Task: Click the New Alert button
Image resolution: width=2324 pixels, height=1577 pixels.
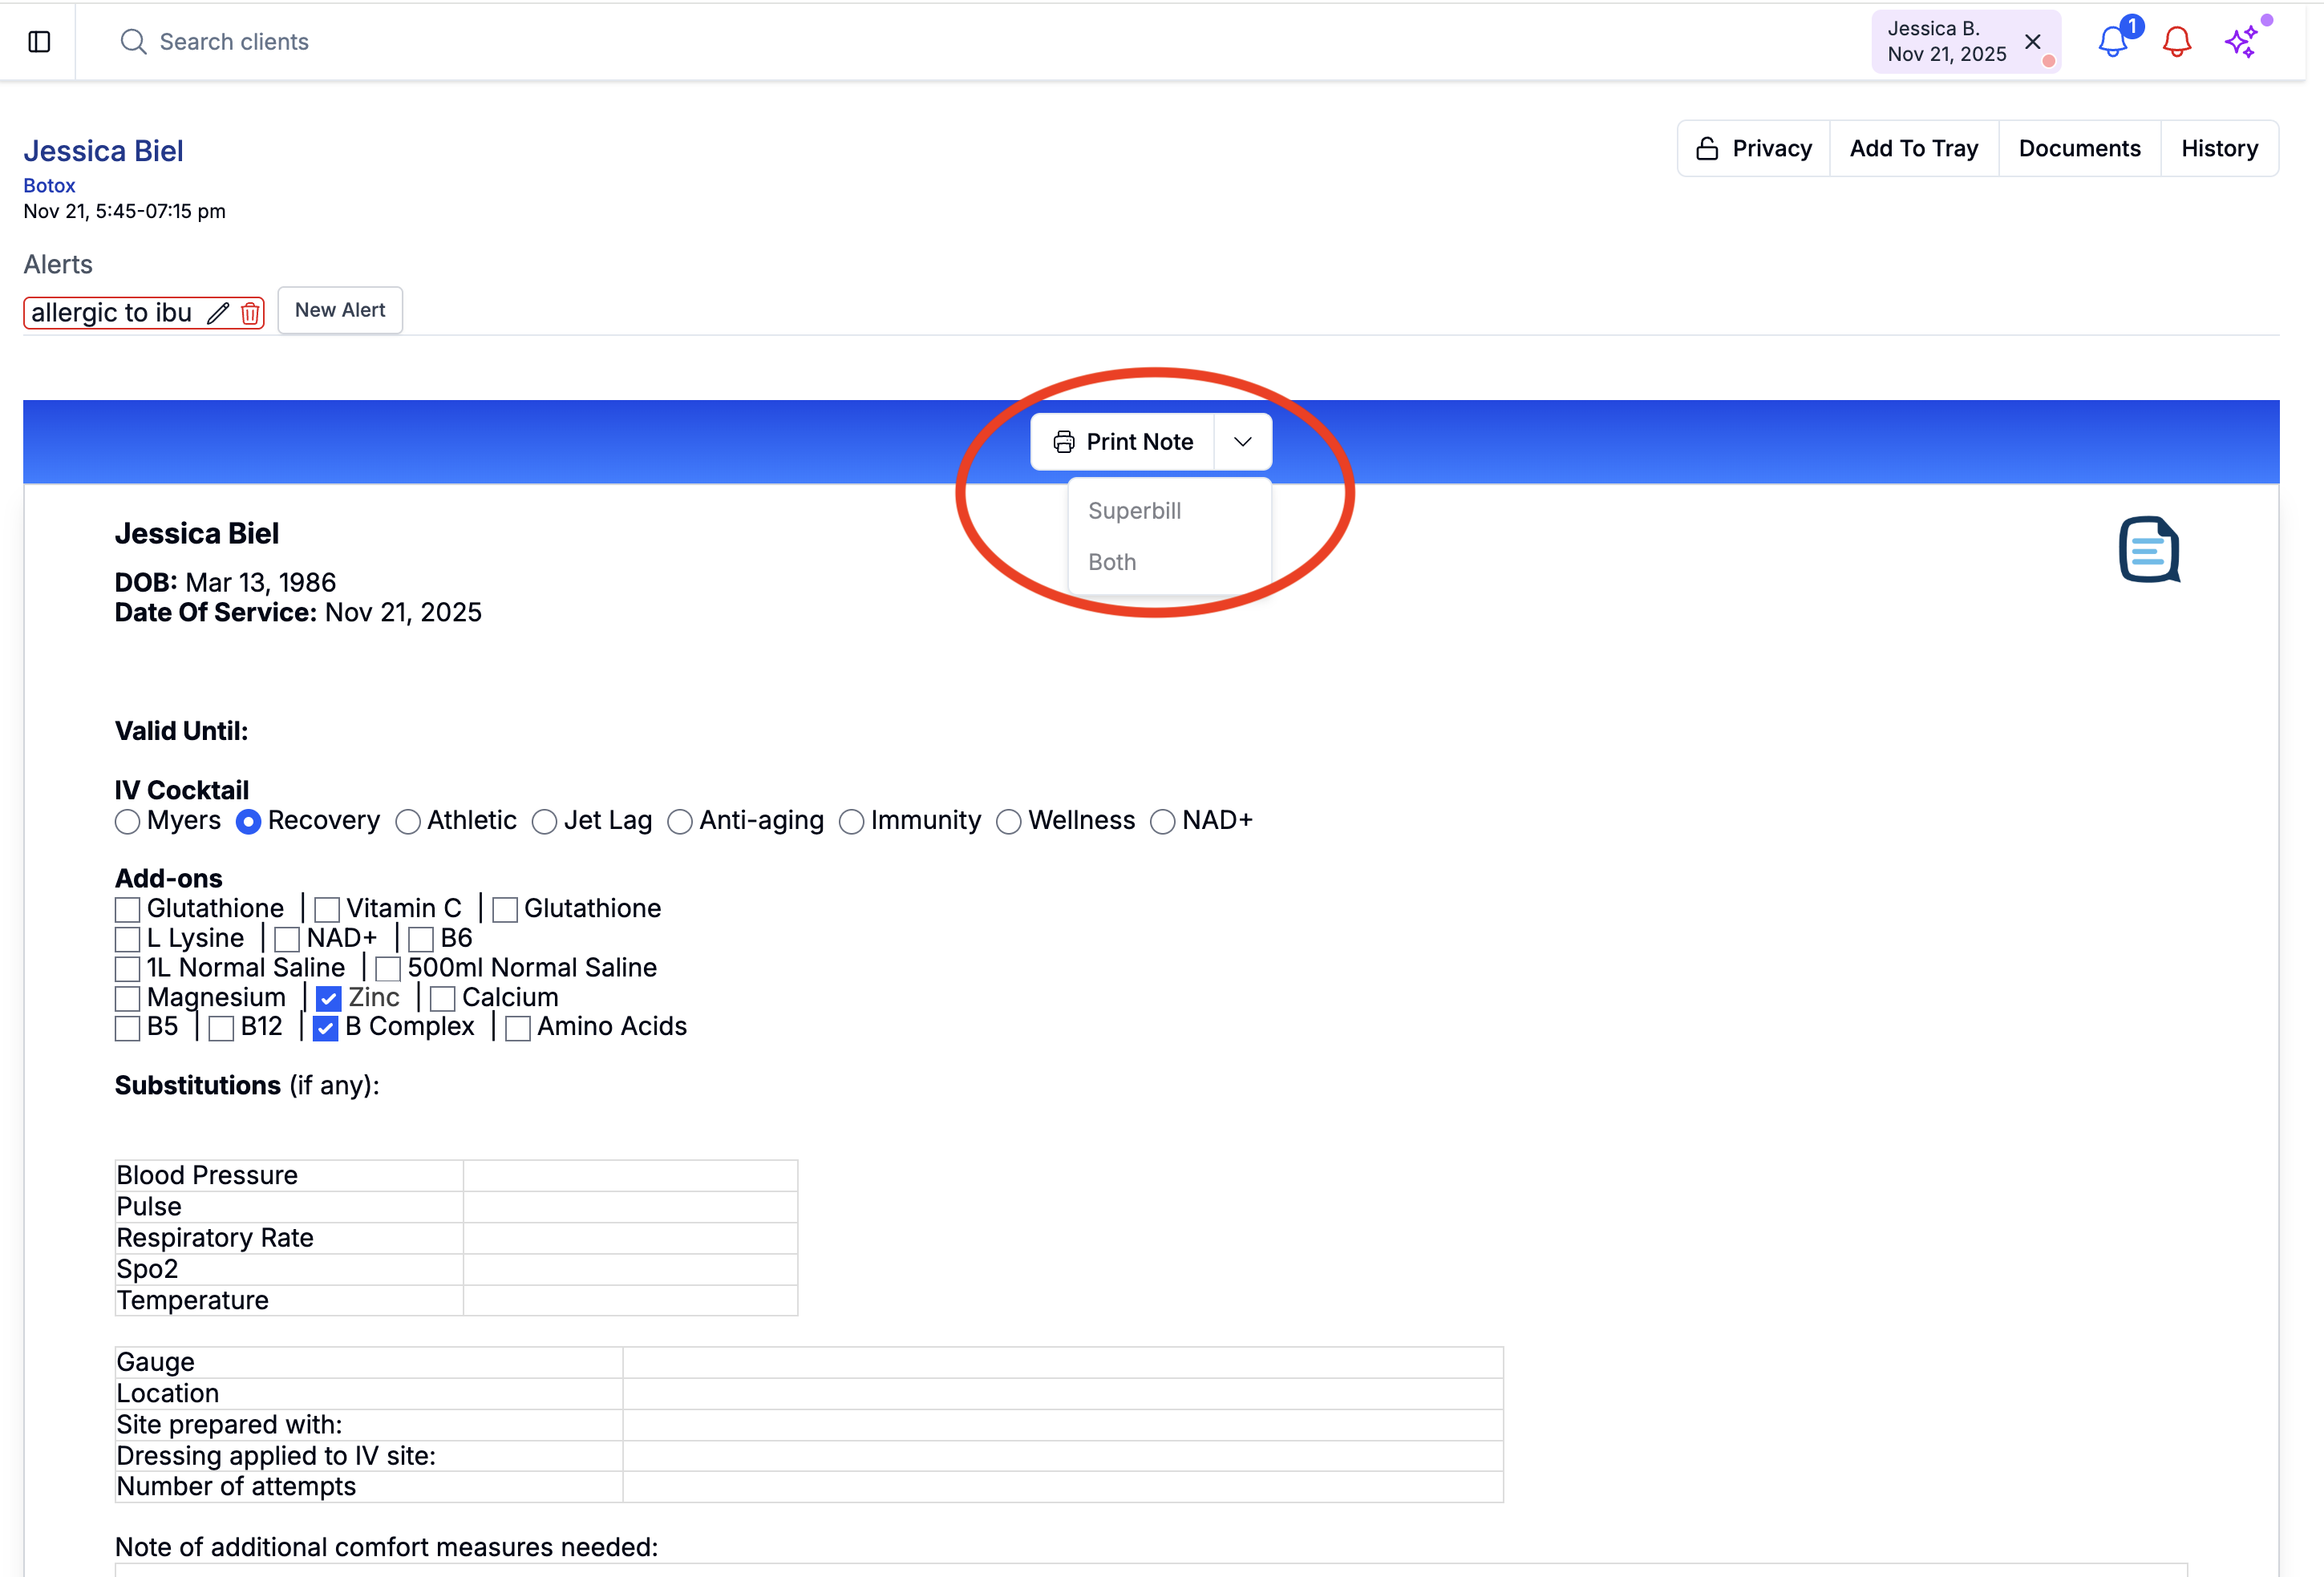Action: tap(340, 310)
